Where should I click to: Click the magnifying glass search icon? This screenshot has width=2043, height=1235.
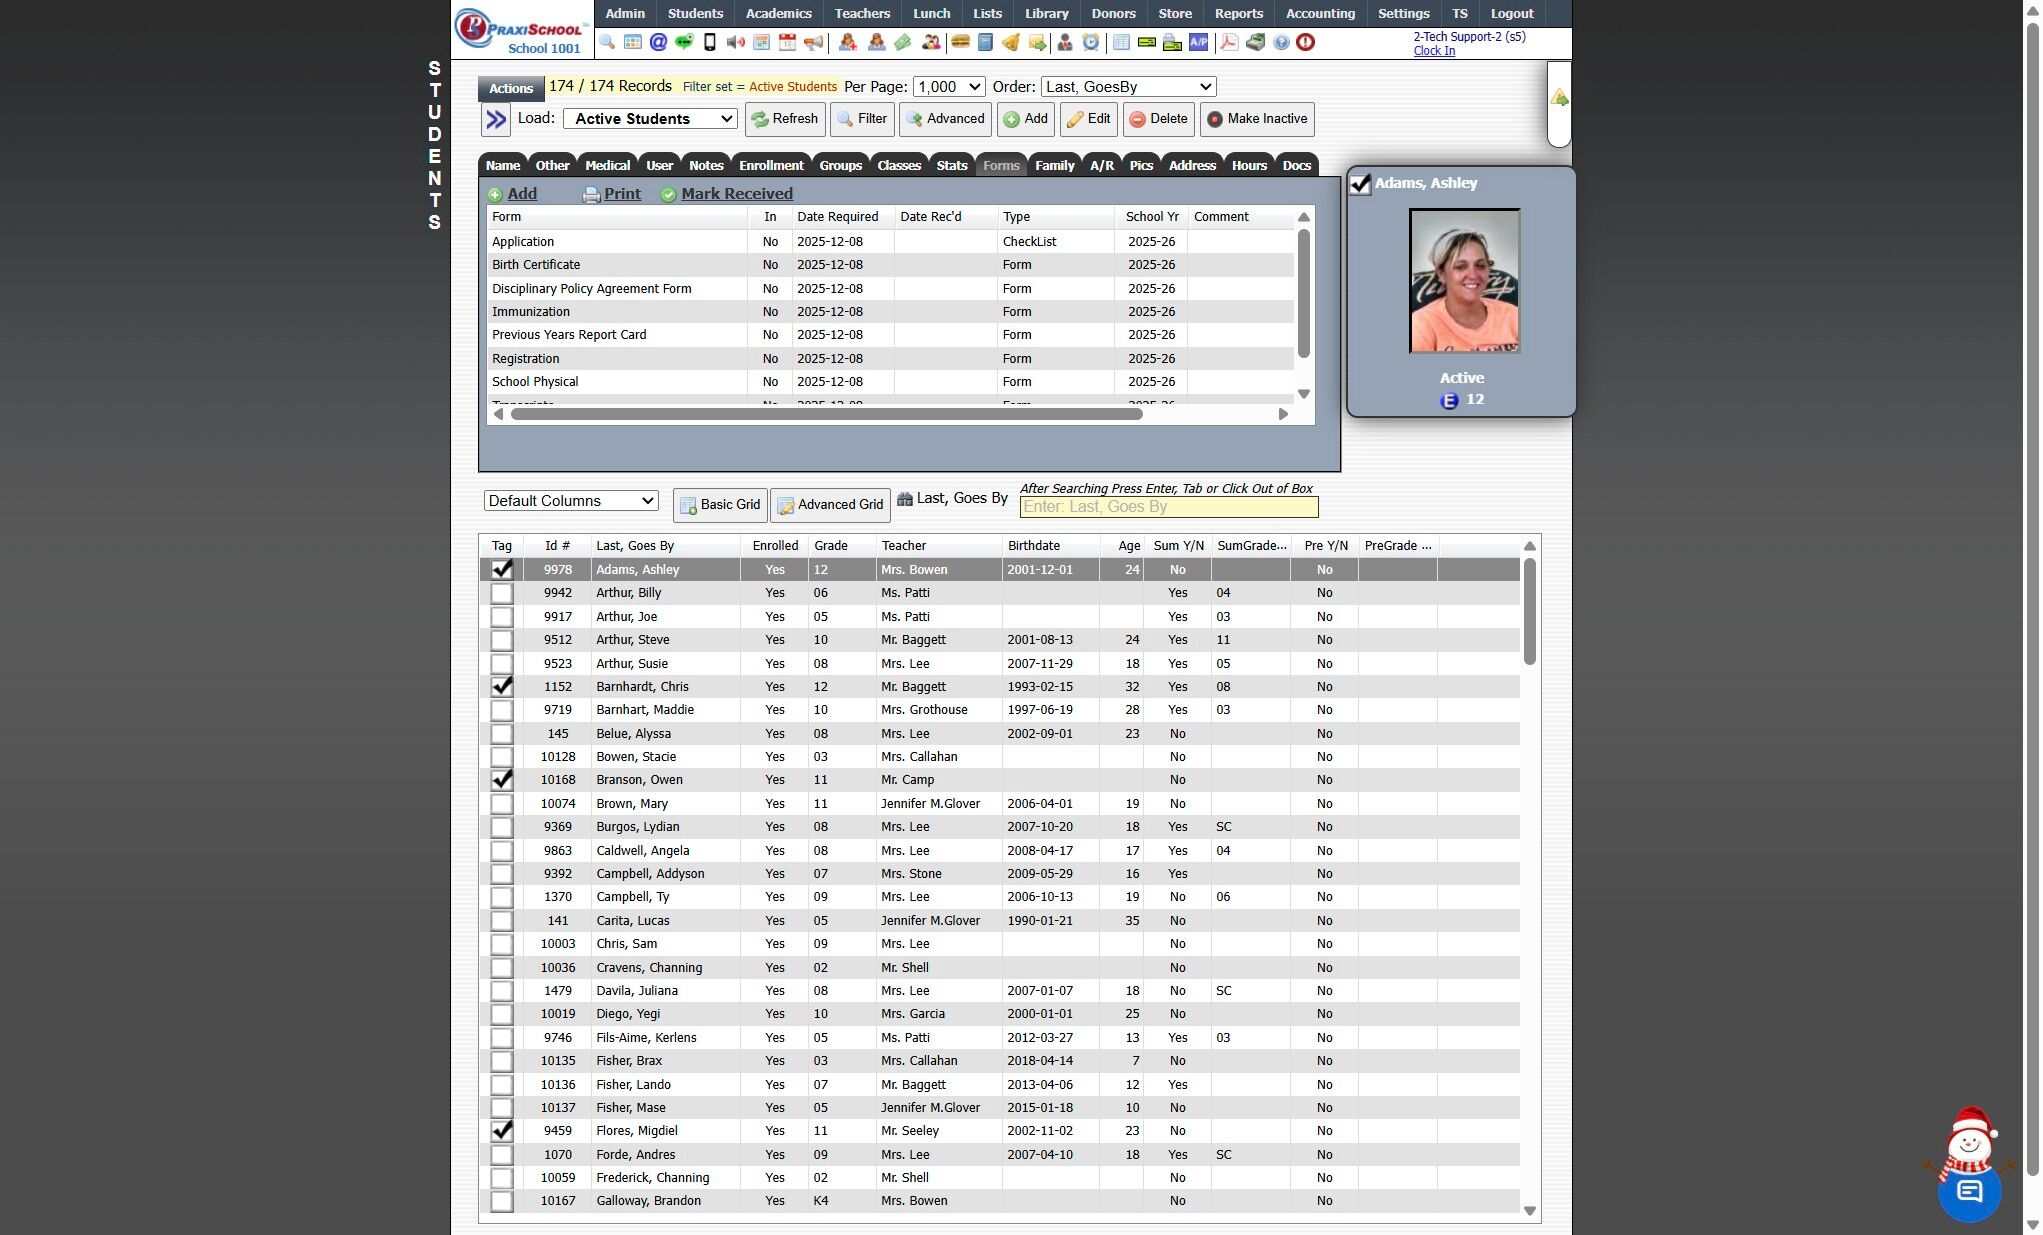click(x=607, y=42)
